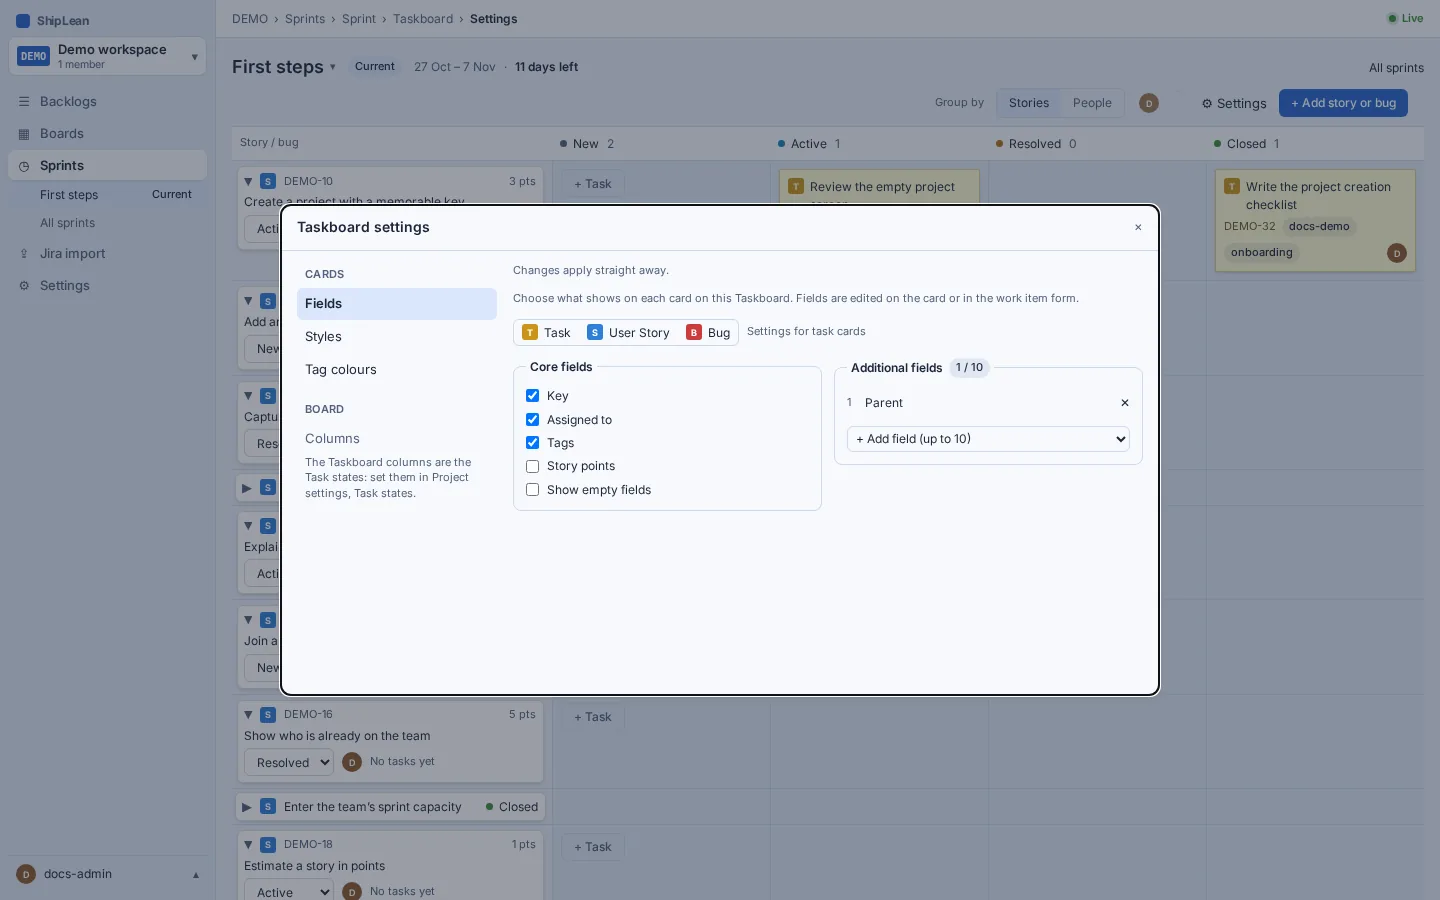1440x900 pixels.
Task: Uncheck the Tags core field
Action: pos(533,443)
